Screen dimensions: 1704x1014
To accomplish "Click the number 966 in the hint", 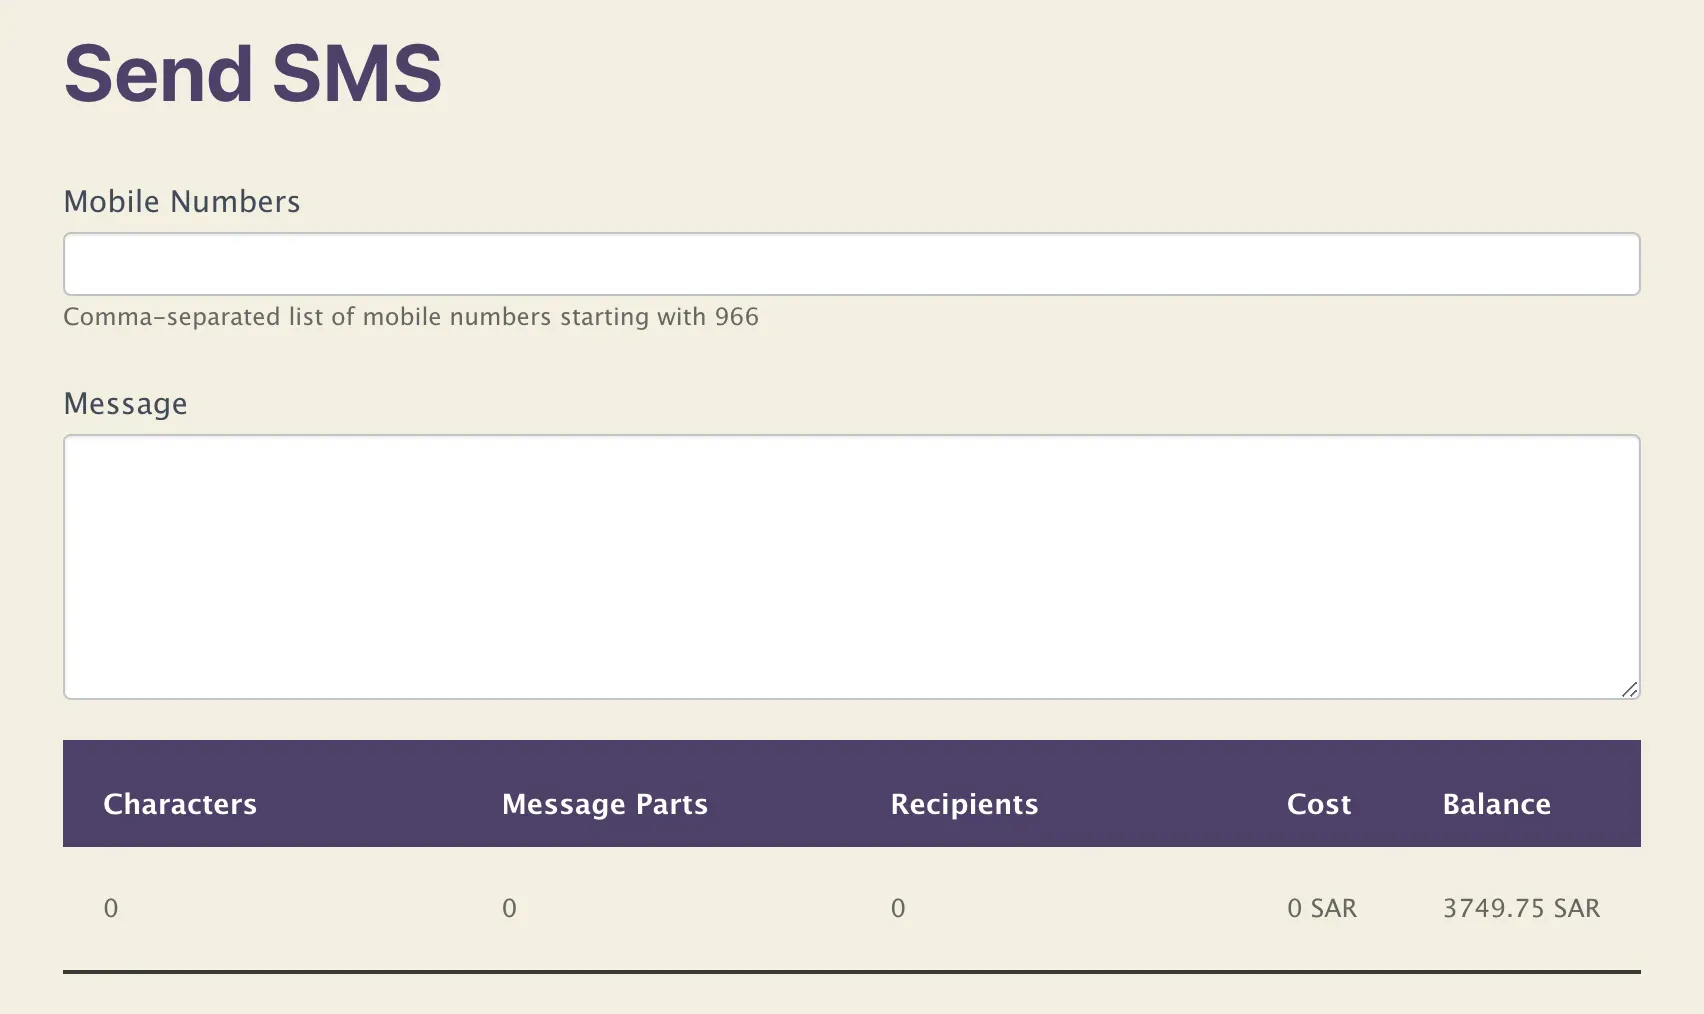I will (737, 317).
